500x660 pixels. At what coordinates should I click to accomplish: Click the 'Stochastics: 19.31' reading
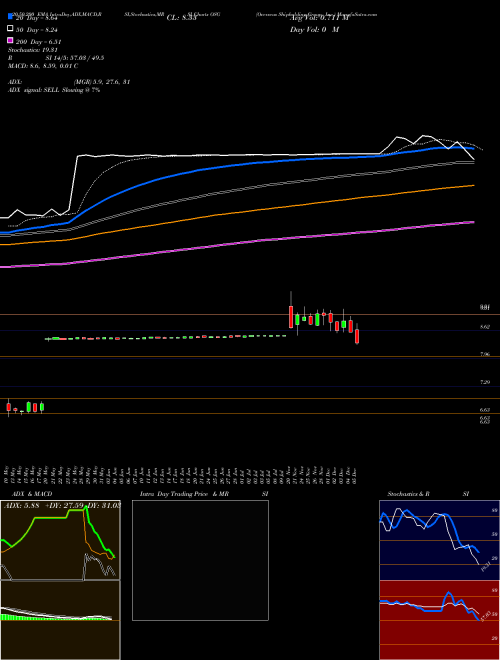point(32,50)
